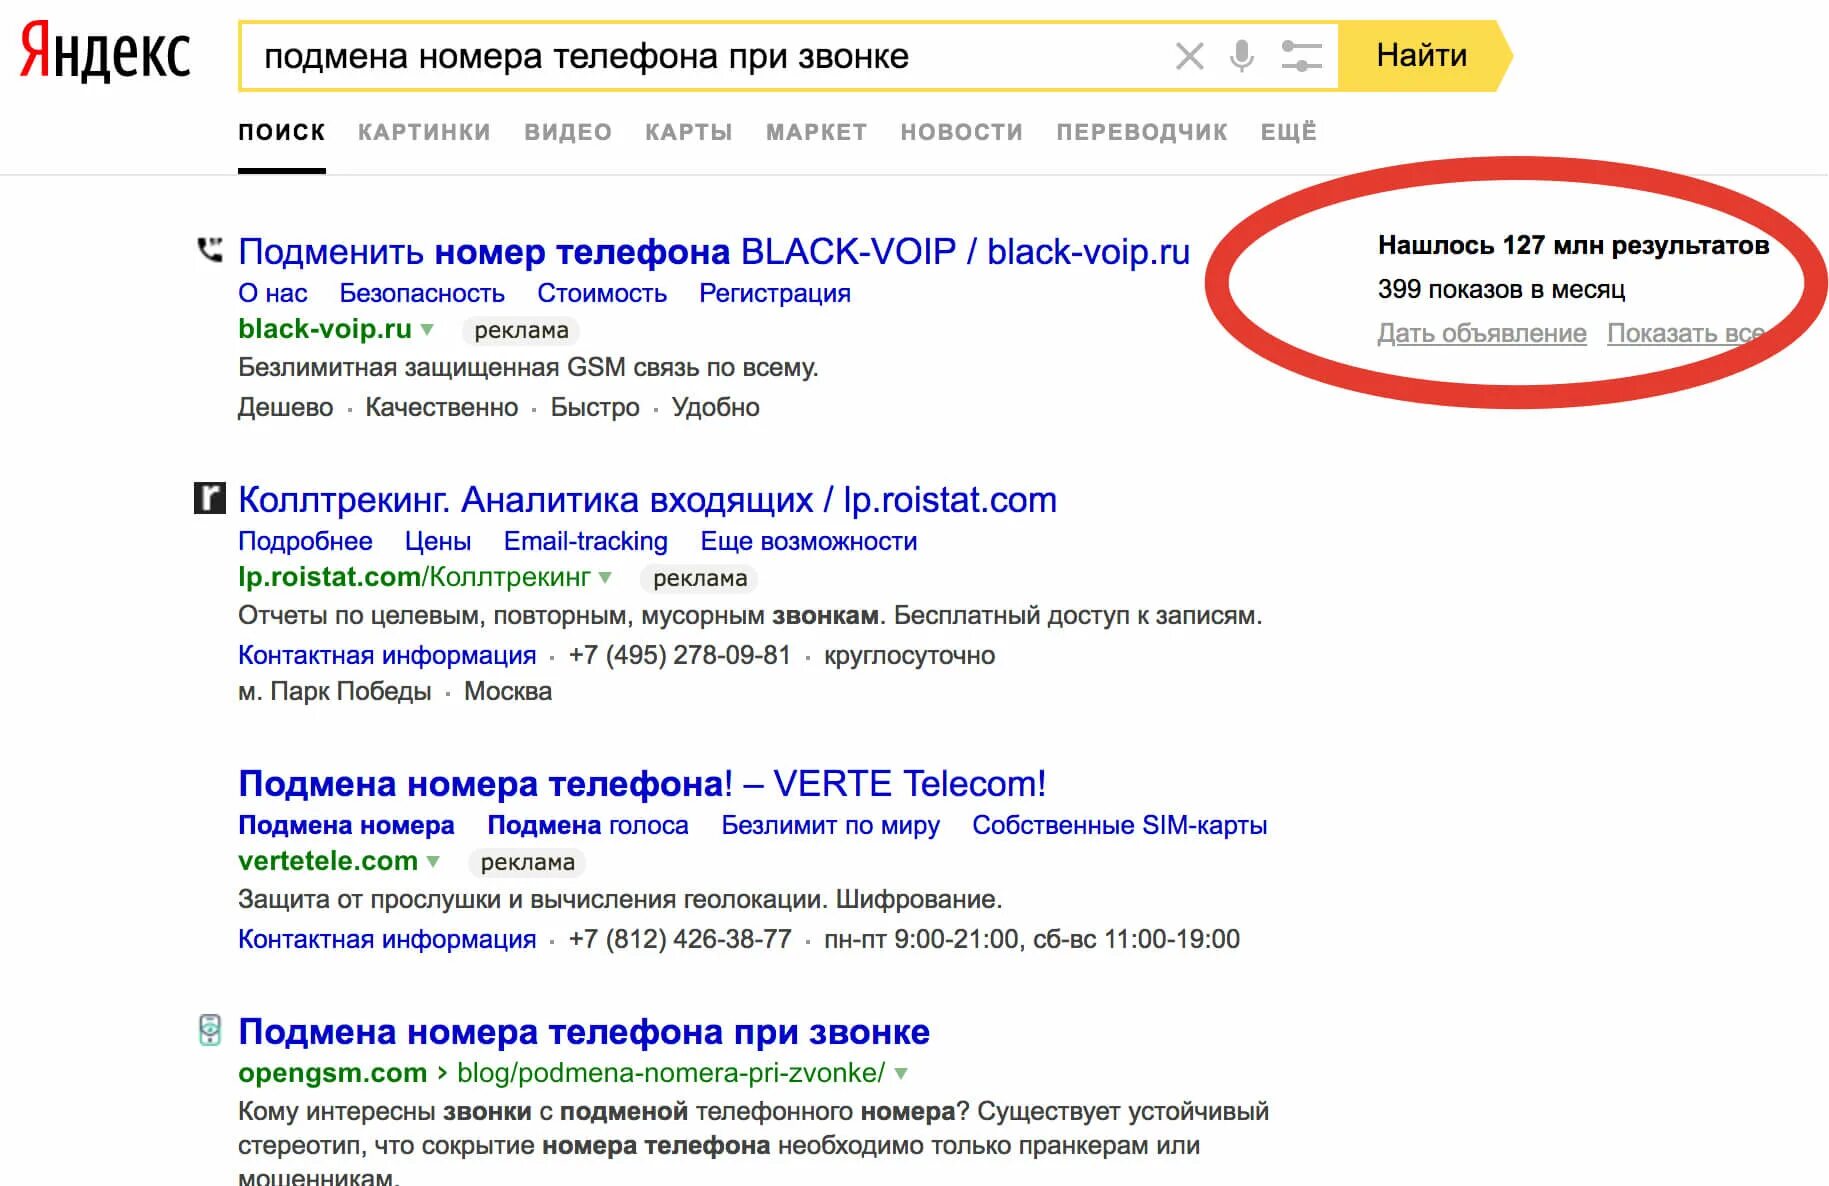Click the Яндекс logo
Screen dimensions: 1829x1186
click(x=105, y=52)
